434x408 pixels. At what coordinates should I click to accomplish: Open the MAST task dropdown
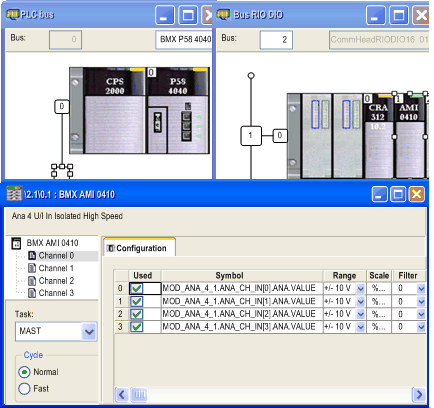89,331
